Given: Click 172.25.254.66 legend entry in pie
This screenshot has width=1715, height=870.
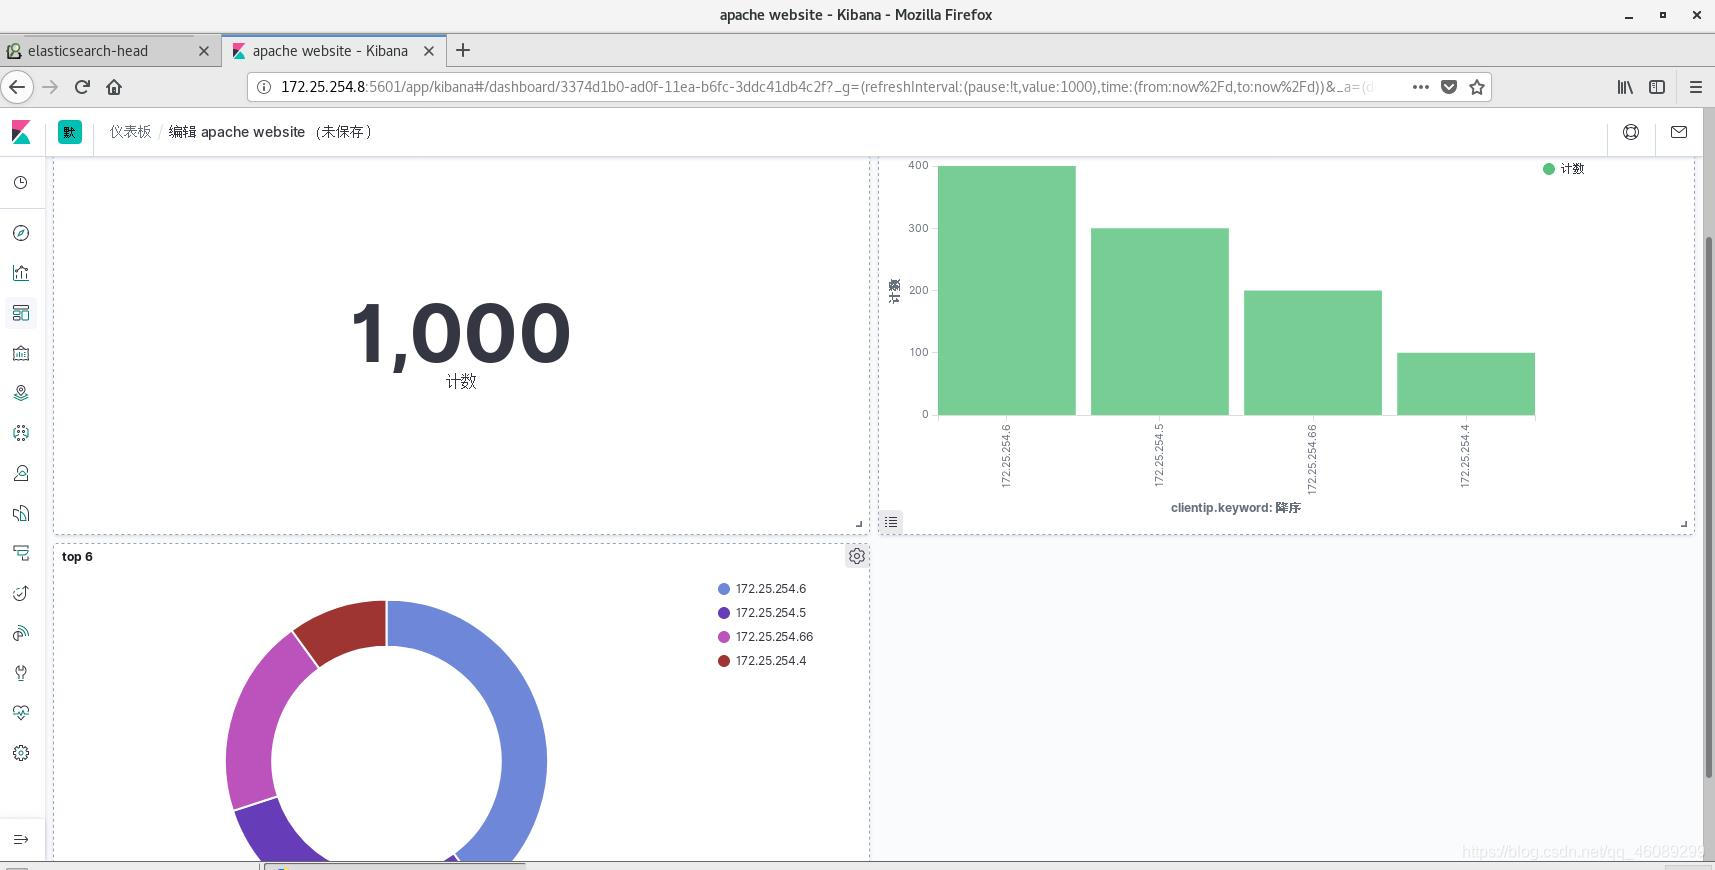Looking at the screenshot, I should click(x=766, y=637).
